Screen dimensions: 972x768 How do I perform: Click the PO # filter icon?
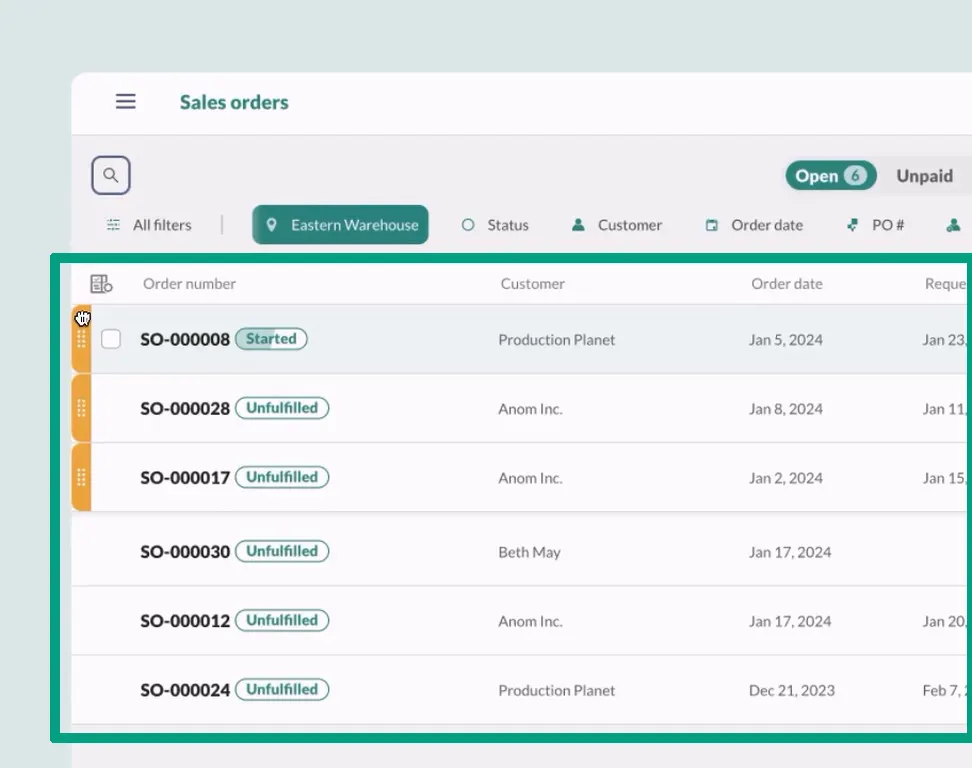pyautogui.click(x=852, y=225)
